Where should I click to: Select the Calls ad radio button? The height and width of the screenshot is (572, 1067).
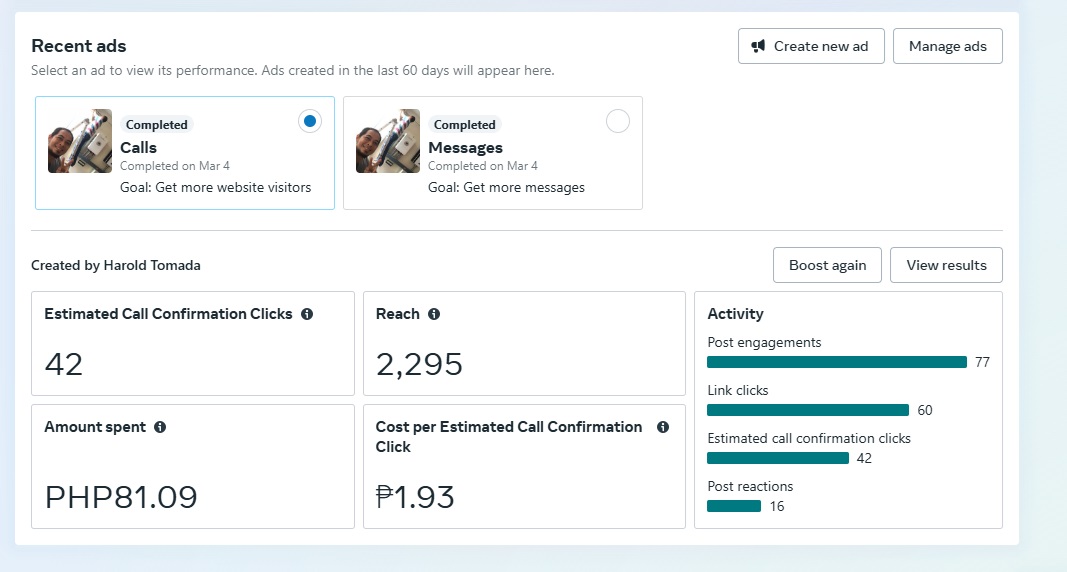point(310,121)
